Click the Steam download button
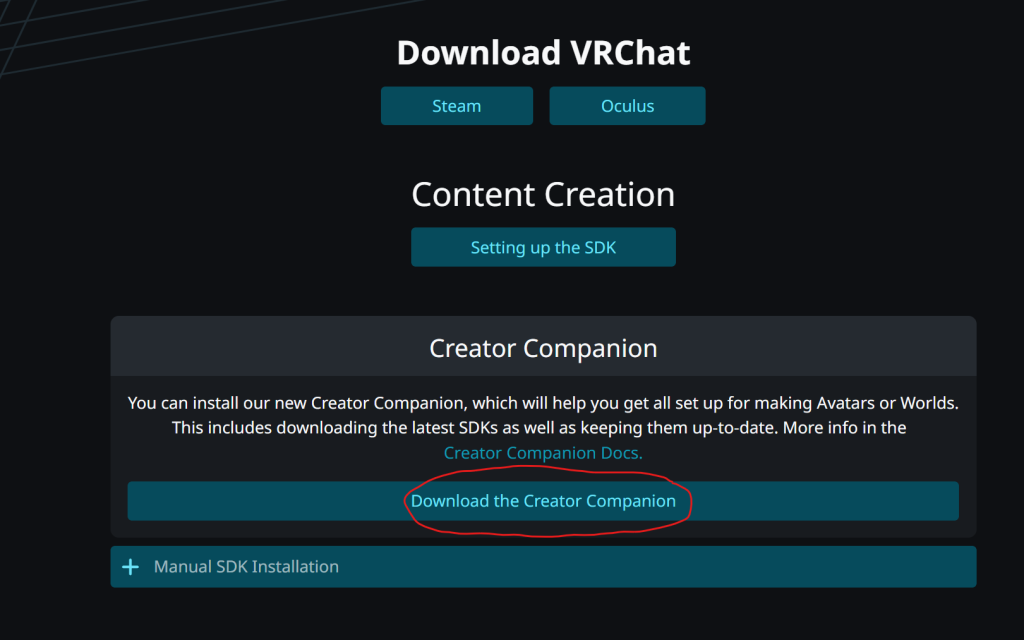This screenshot has width=1024, height=640. [456, 106]
